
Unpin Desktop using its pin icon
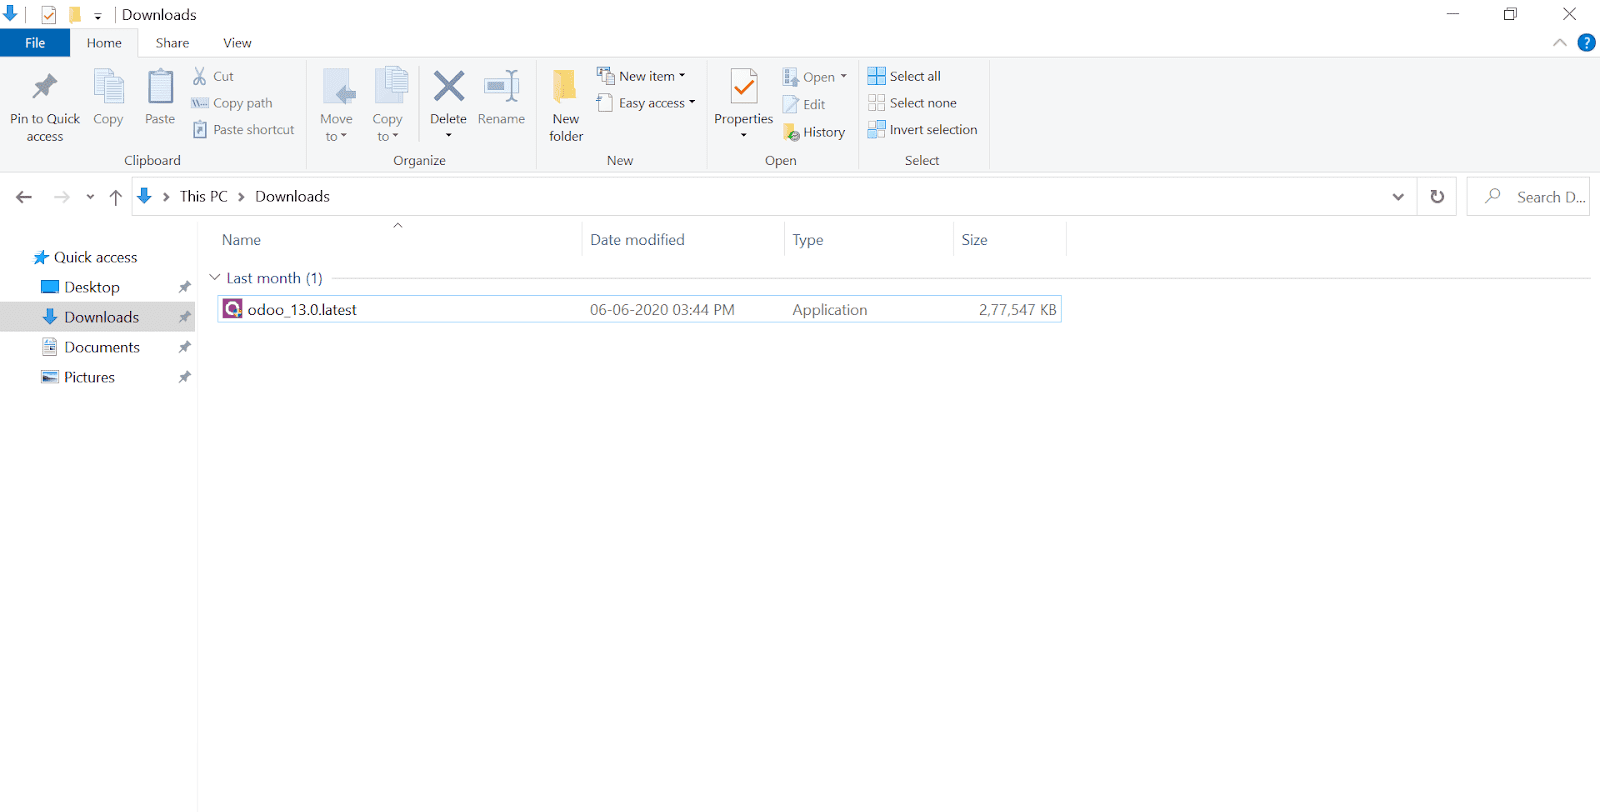[184, 287]
